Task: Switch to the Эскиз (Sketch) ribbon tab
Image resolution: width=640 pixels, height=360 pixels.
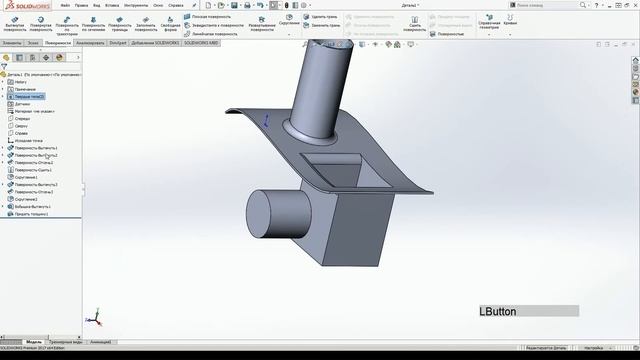Action: click(x=33, y=43)
